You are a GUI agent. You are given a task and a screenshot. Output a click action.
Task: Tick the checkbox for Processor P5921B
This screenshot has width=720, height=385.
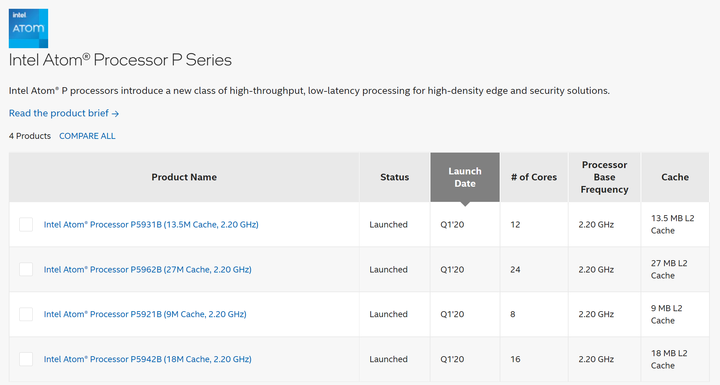click(26, 314)
